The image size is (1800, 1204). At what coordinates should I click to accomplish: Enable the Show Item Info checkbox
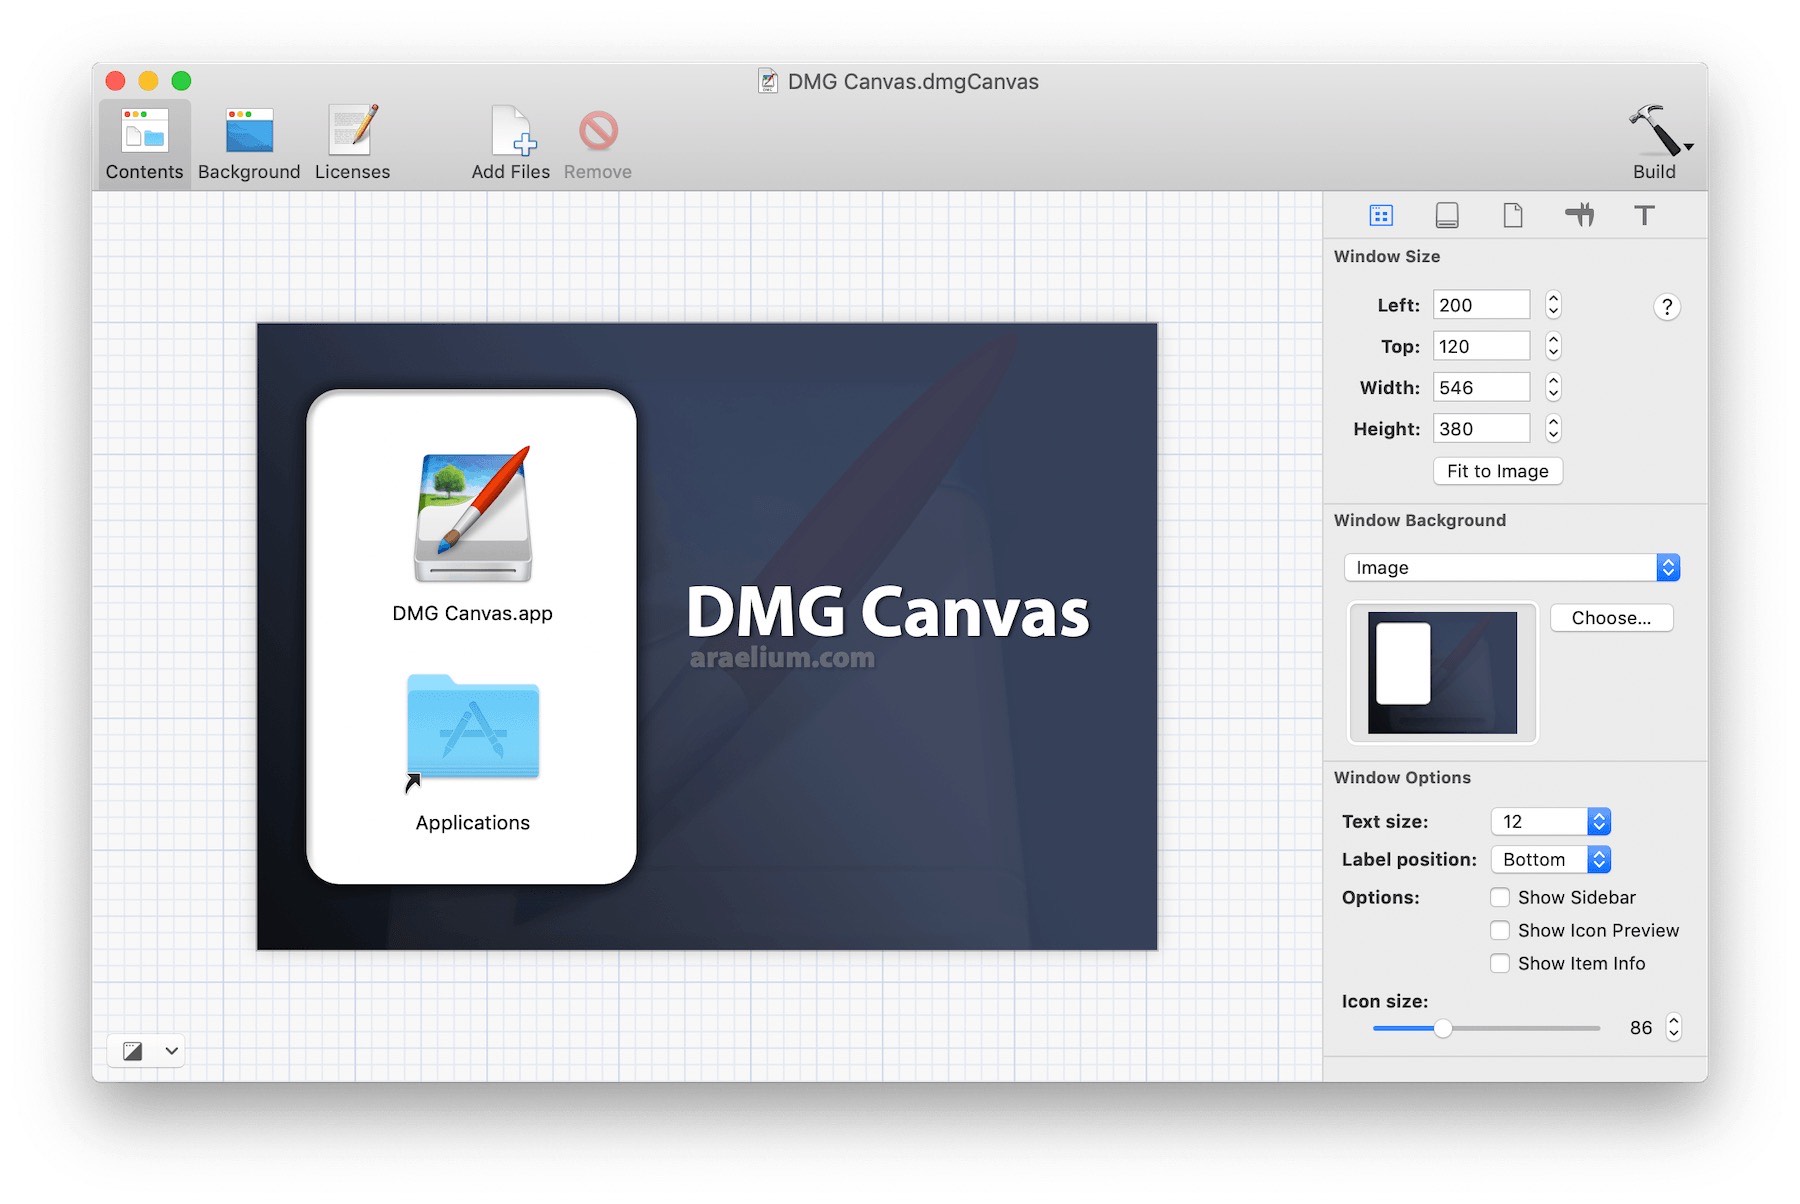(x=1500, y=963)
